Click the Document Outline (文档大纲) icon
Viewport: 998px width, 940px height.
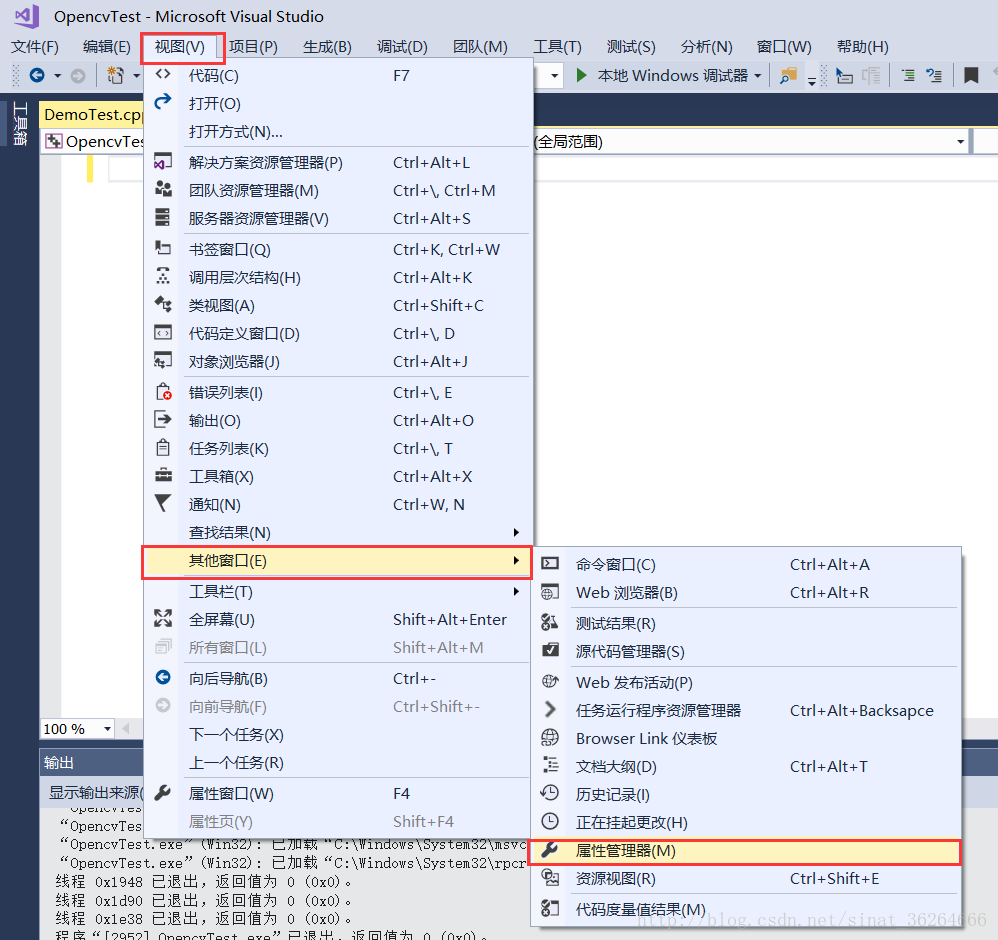pos(550,765)
